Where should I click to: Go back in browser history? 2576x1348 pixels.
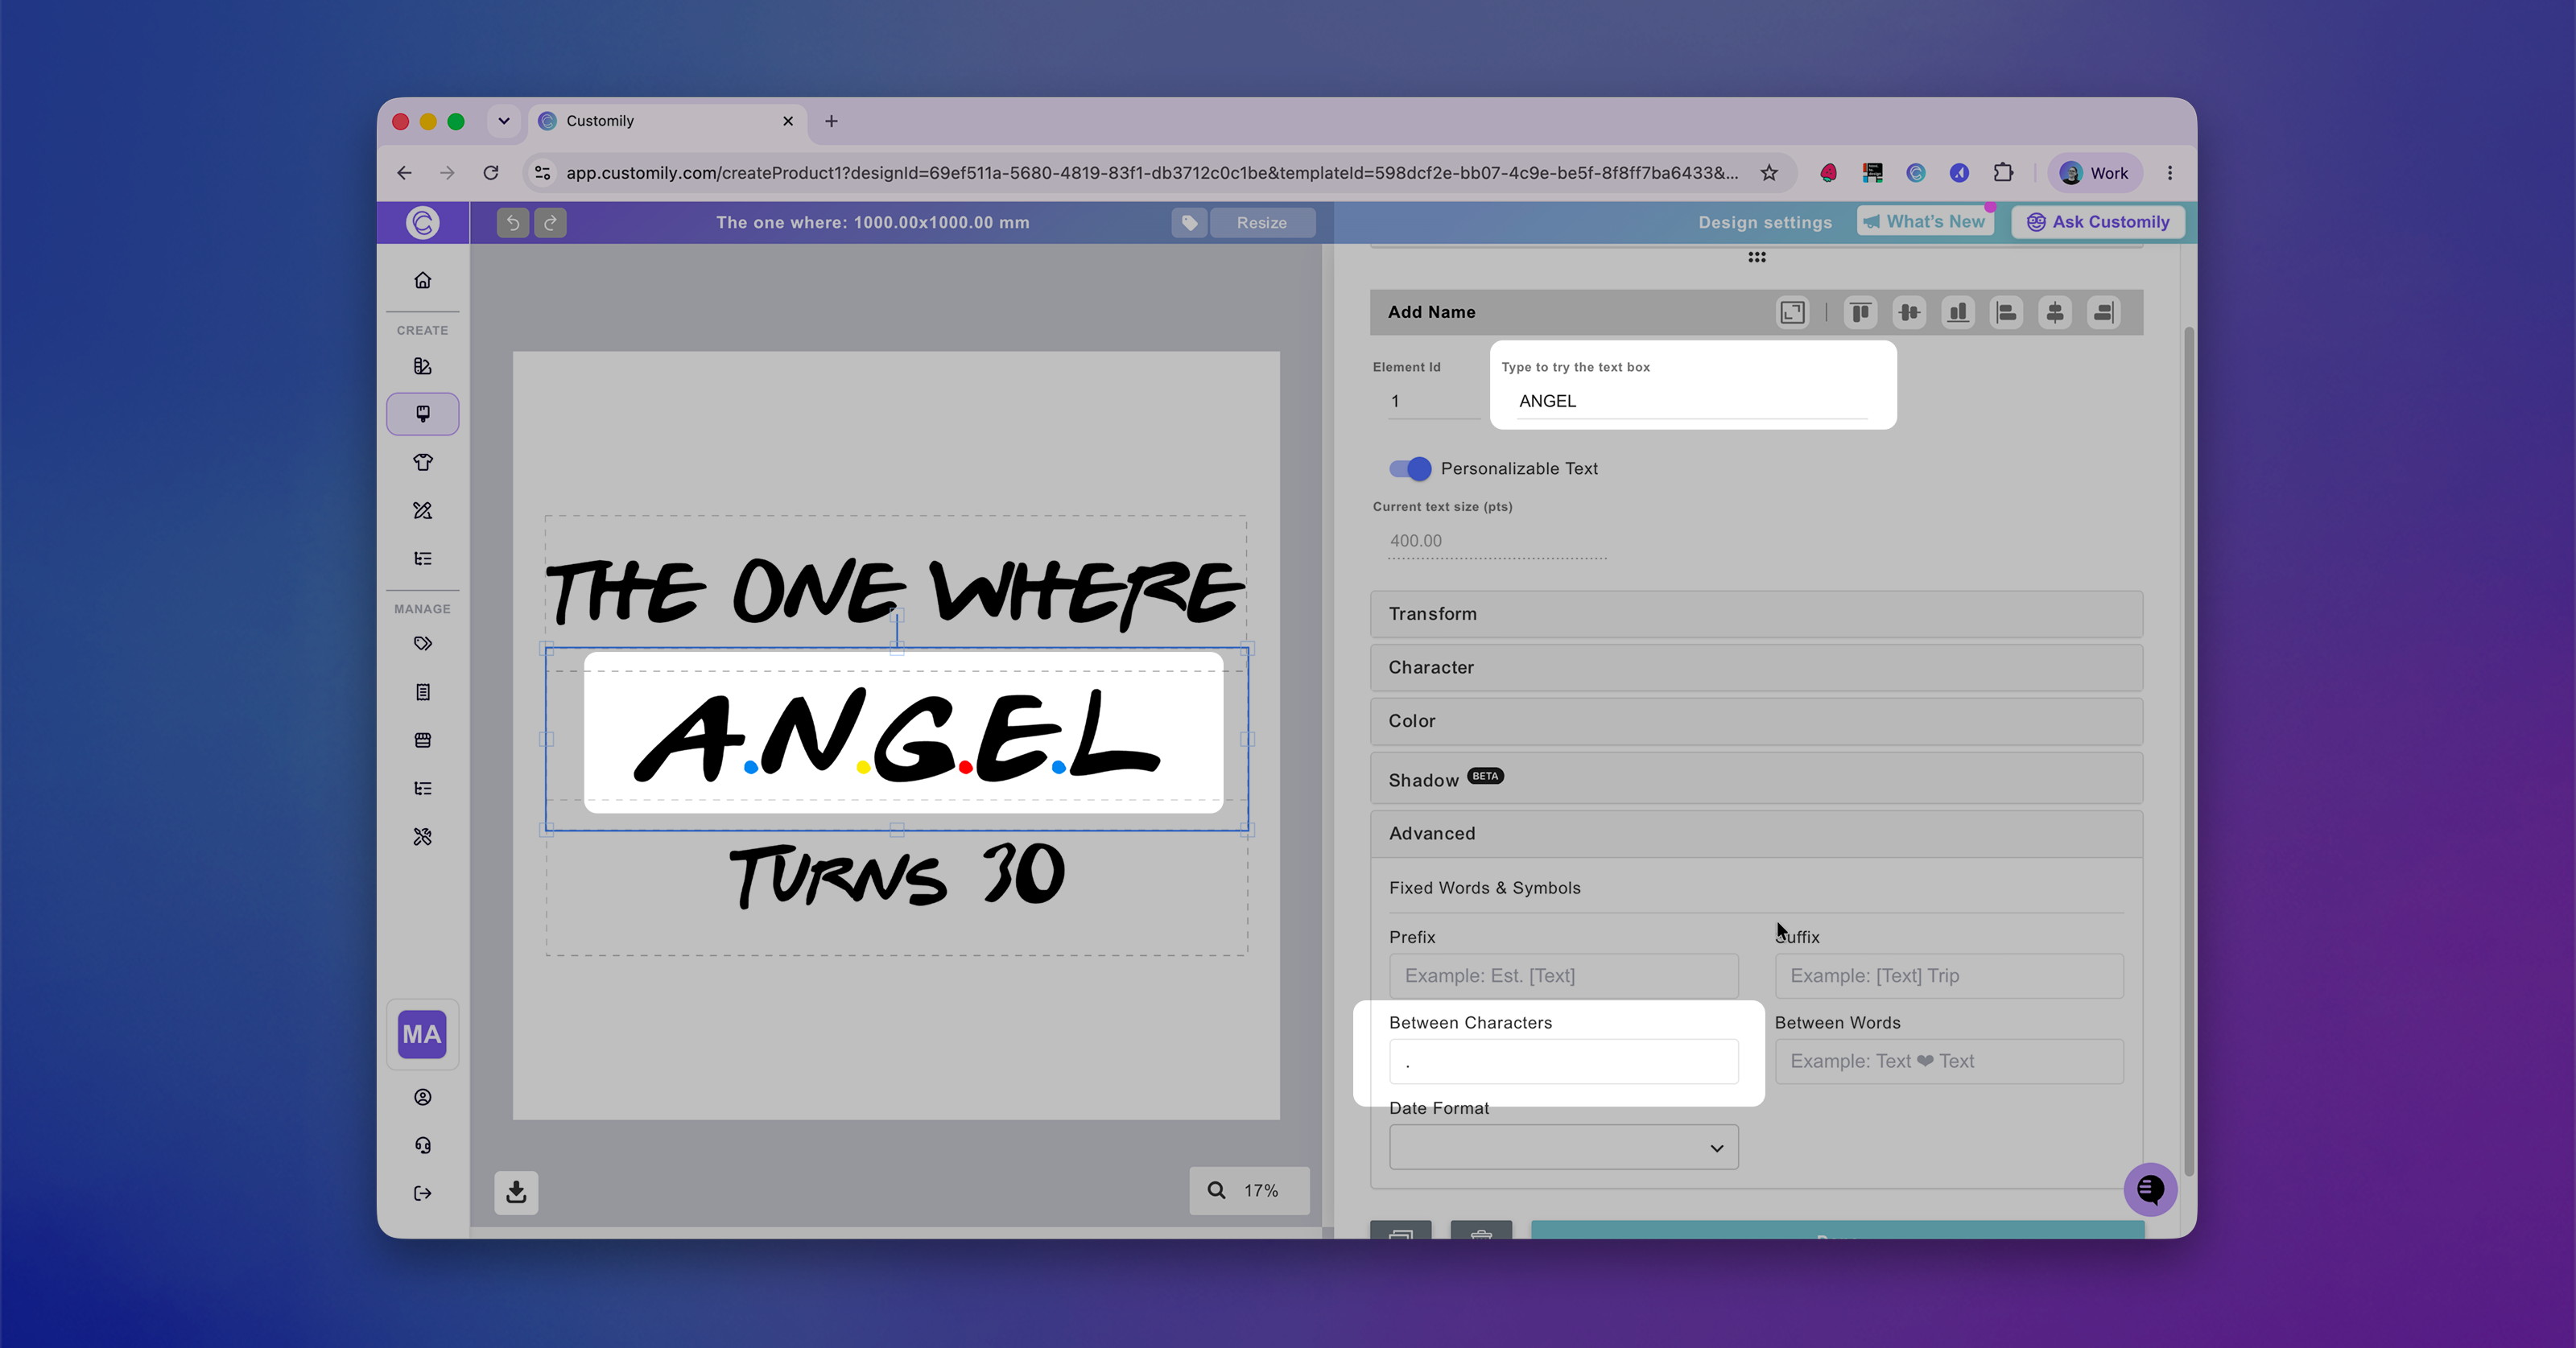404,173
